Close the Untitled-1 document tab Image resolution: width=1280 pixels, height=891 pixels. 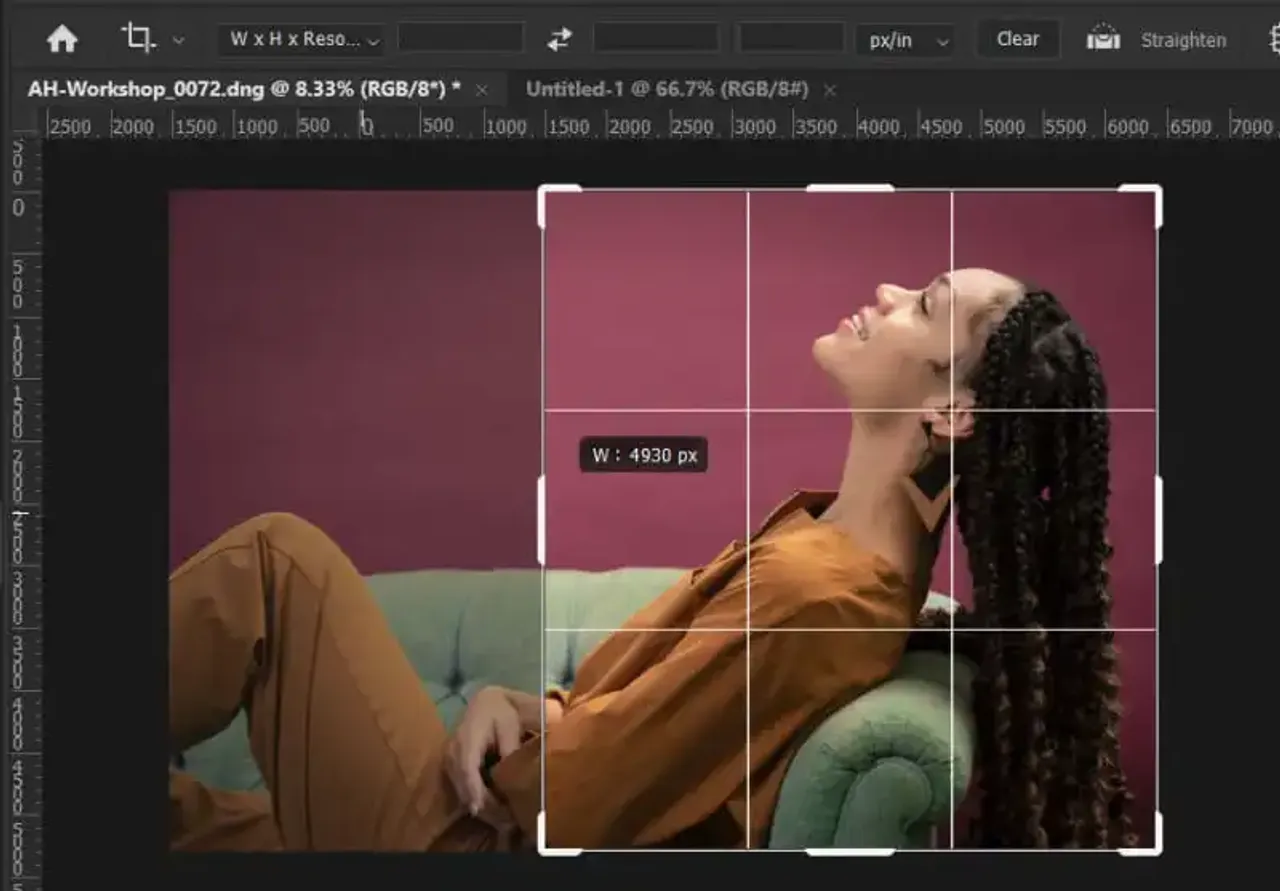pyautogui.click(x=829, y=90)
